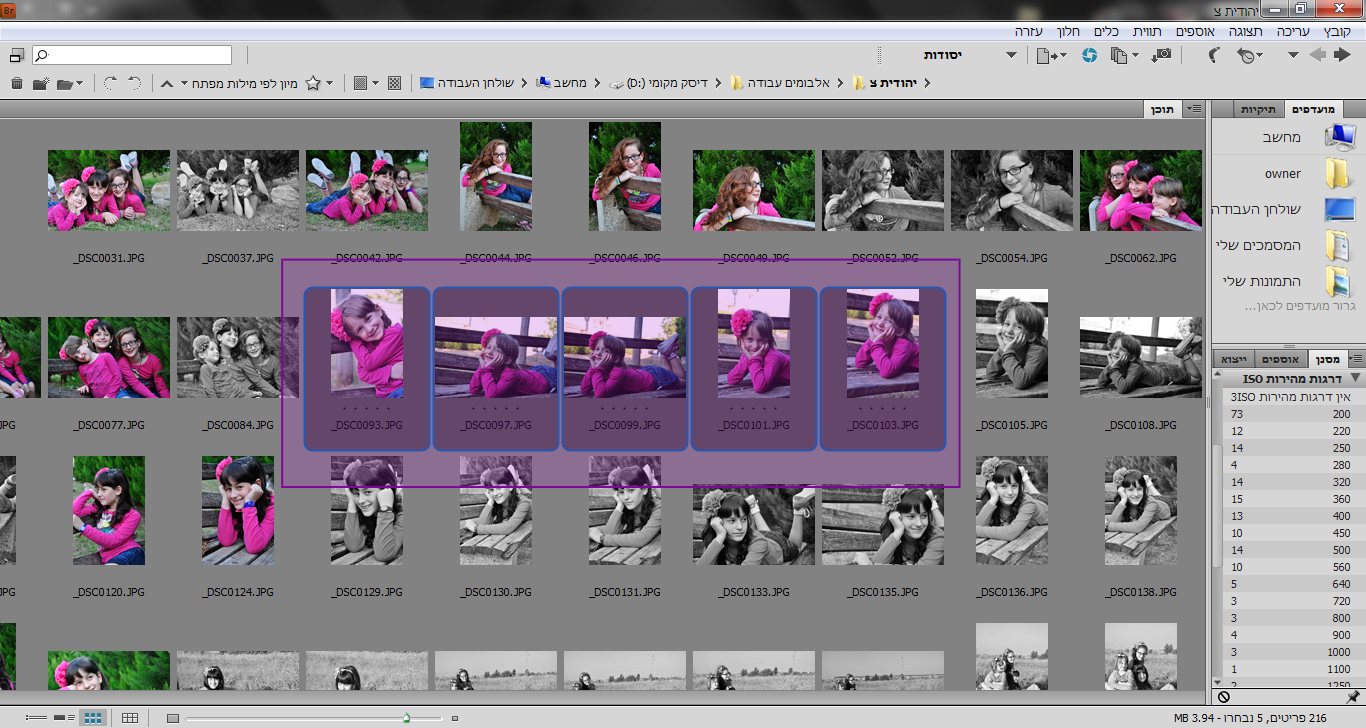Open the recent folder dropdown arrow
Screen dimensions: 1366x728
80,83
